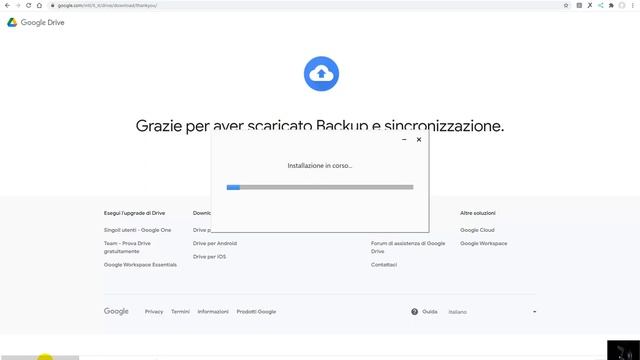Click the profile avatar icon in toolbar
This screenshot has height=360, width=640.
click(622, 5)
